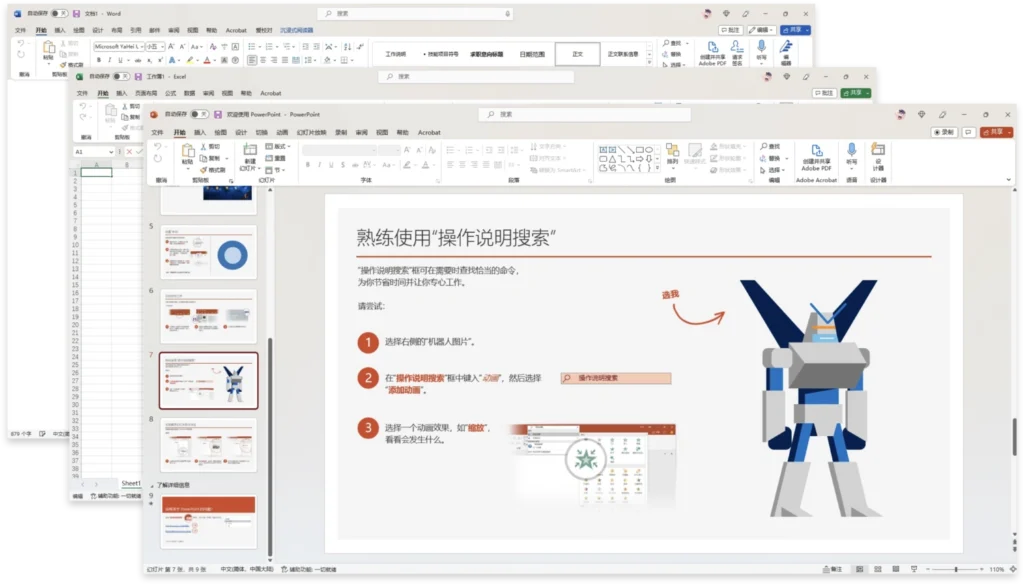The width and height of the screenshot is (1024, 585).
Task: Open the Word font name dropdown
Action: (x=142, y=46)
